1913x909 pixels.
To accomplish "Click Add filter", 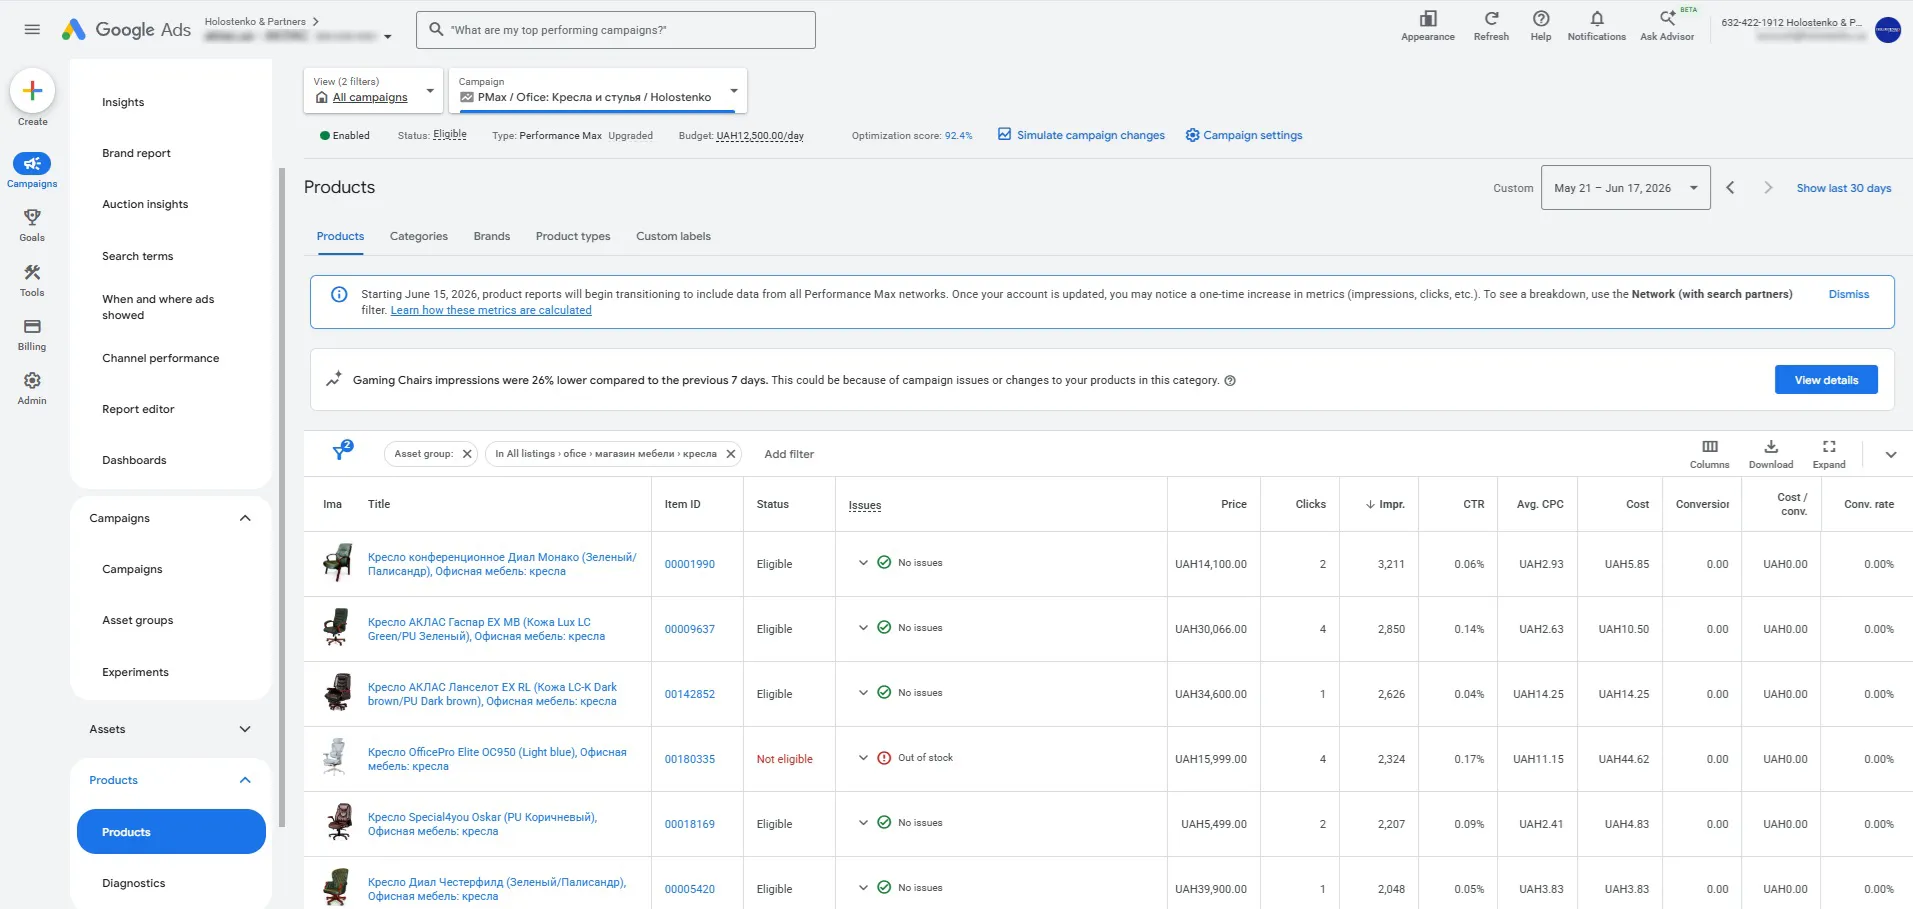I will 789,454.
